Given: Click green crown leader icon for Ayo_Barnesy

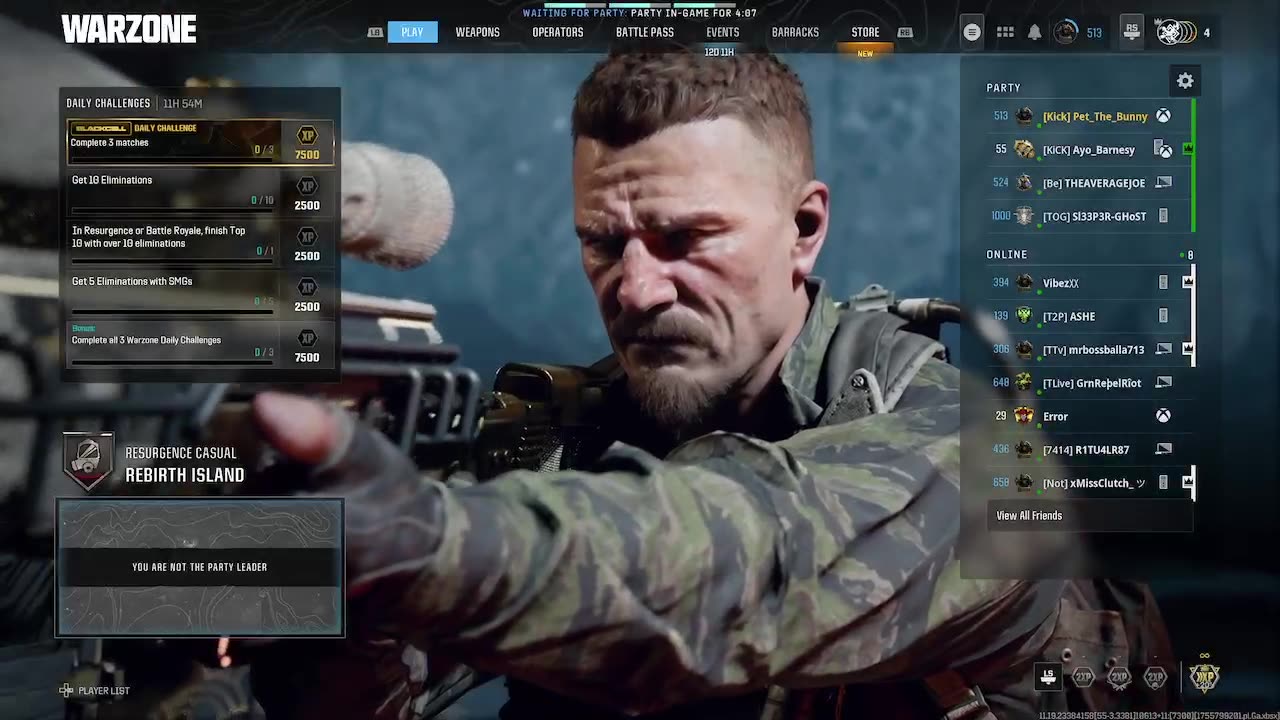Looking at the screenshot, I should 1187,148.
